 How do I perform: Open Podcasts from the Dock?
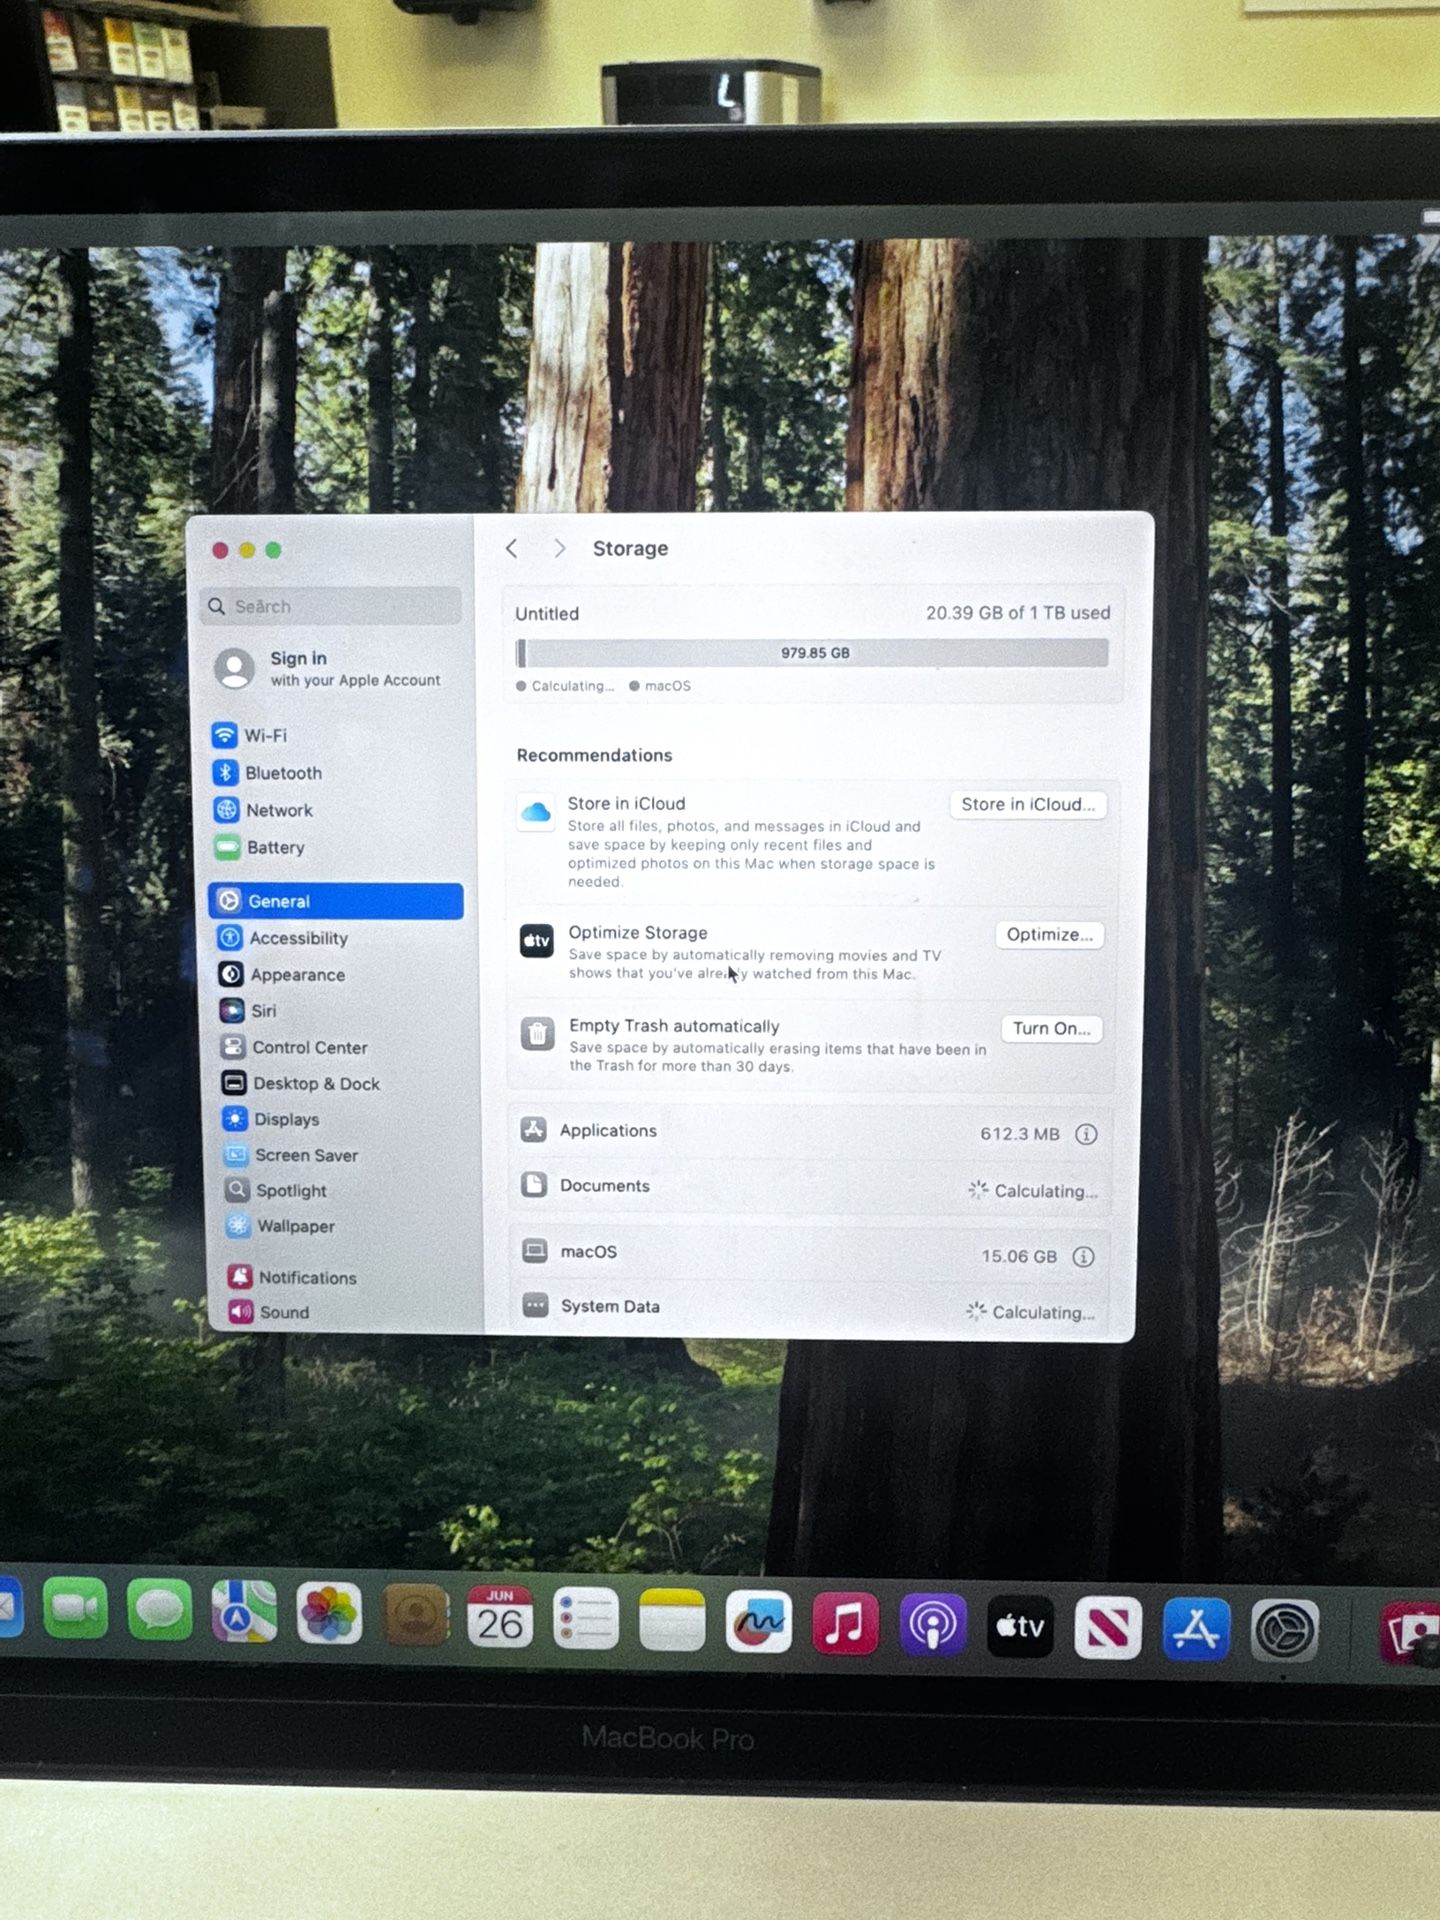(x=932, y=1626)
